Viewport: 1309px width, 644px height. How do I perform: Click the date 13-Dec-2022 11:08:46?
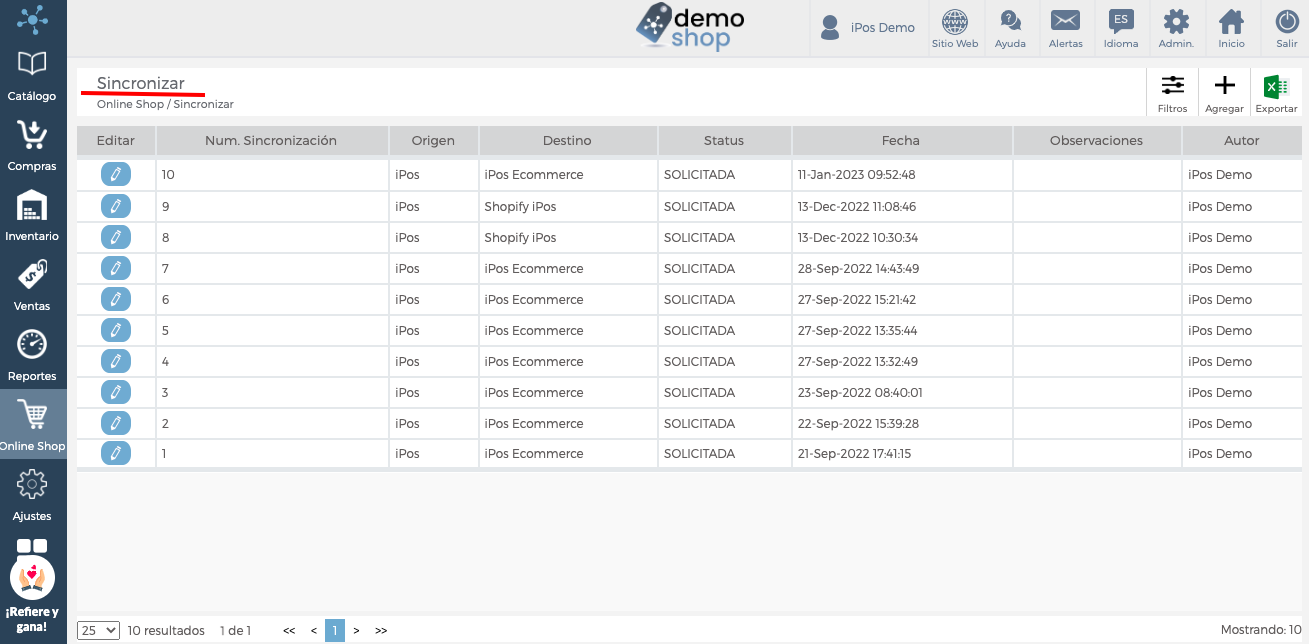point(857,207)
